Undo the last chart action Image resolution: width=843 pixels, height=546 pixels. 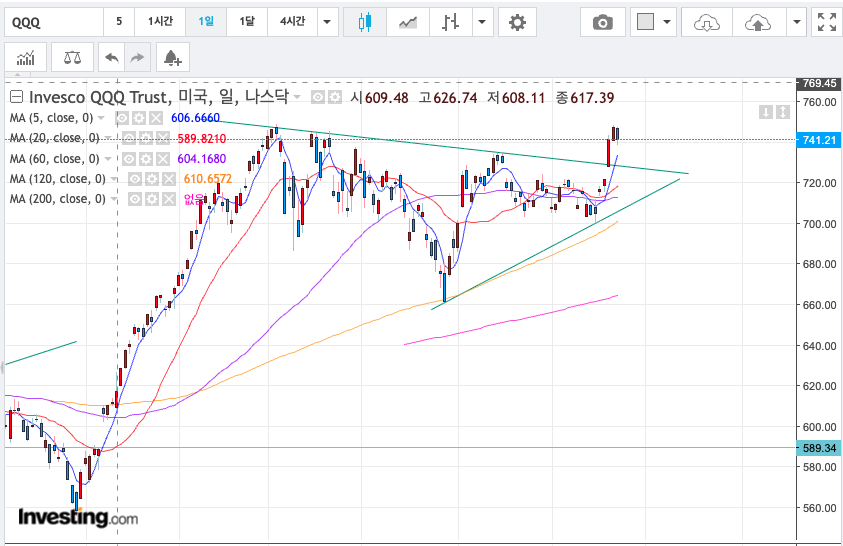coord(112,57)
